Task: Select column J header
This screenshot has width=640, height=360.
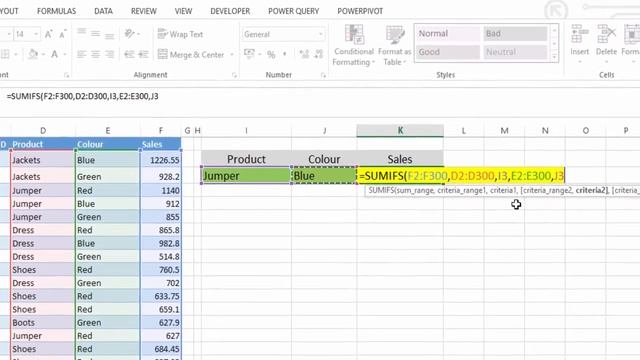Action: (324, 131)
